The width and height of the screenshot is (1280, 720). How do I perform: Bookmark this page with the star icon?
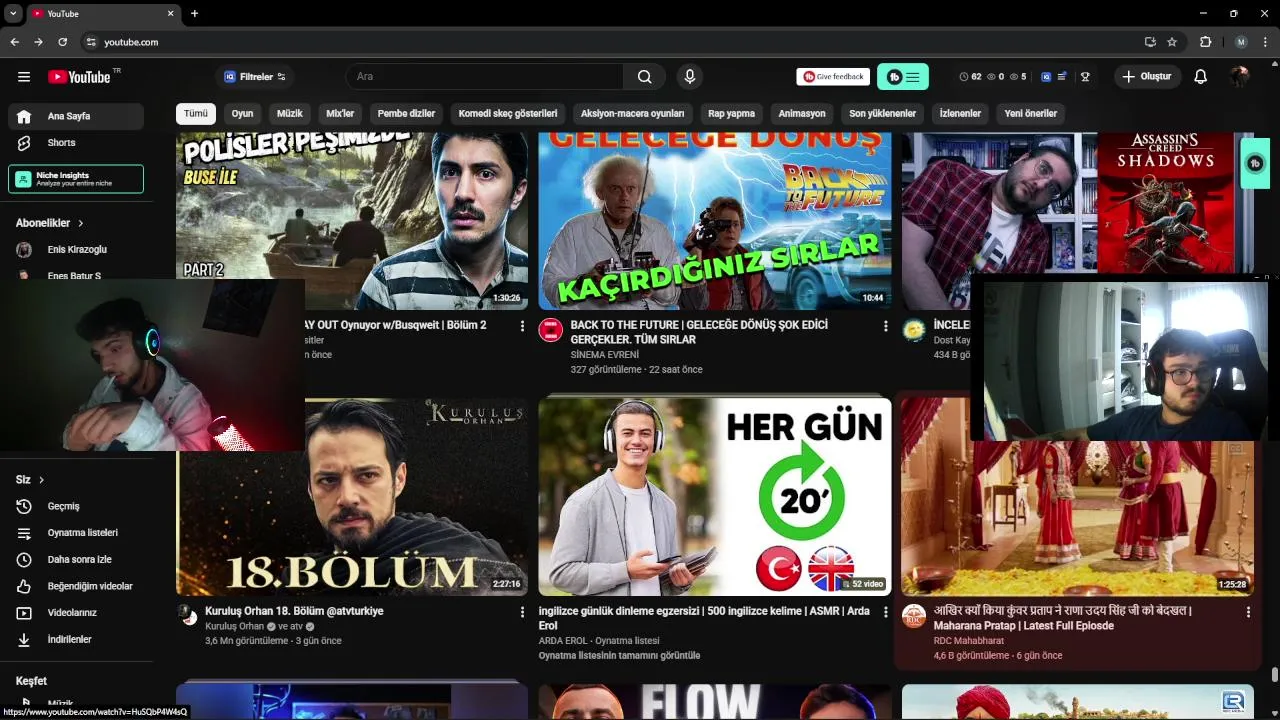(1172, 42)
